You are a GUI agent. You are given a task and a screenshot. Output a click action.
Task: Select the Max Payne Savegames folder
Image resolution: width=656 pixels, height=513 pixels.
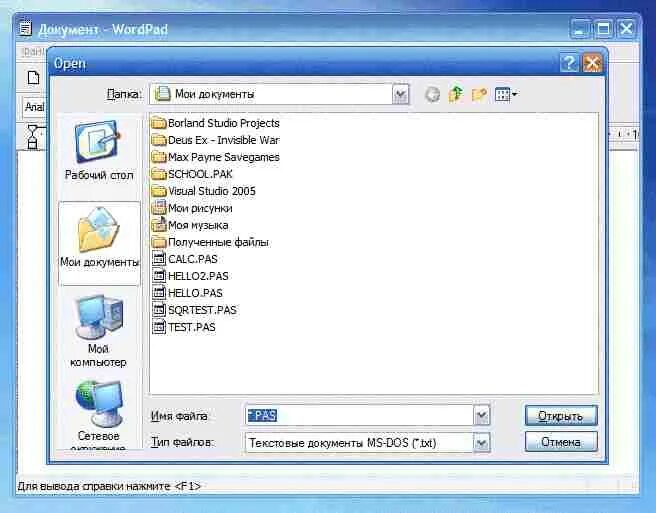click(215, 157)
